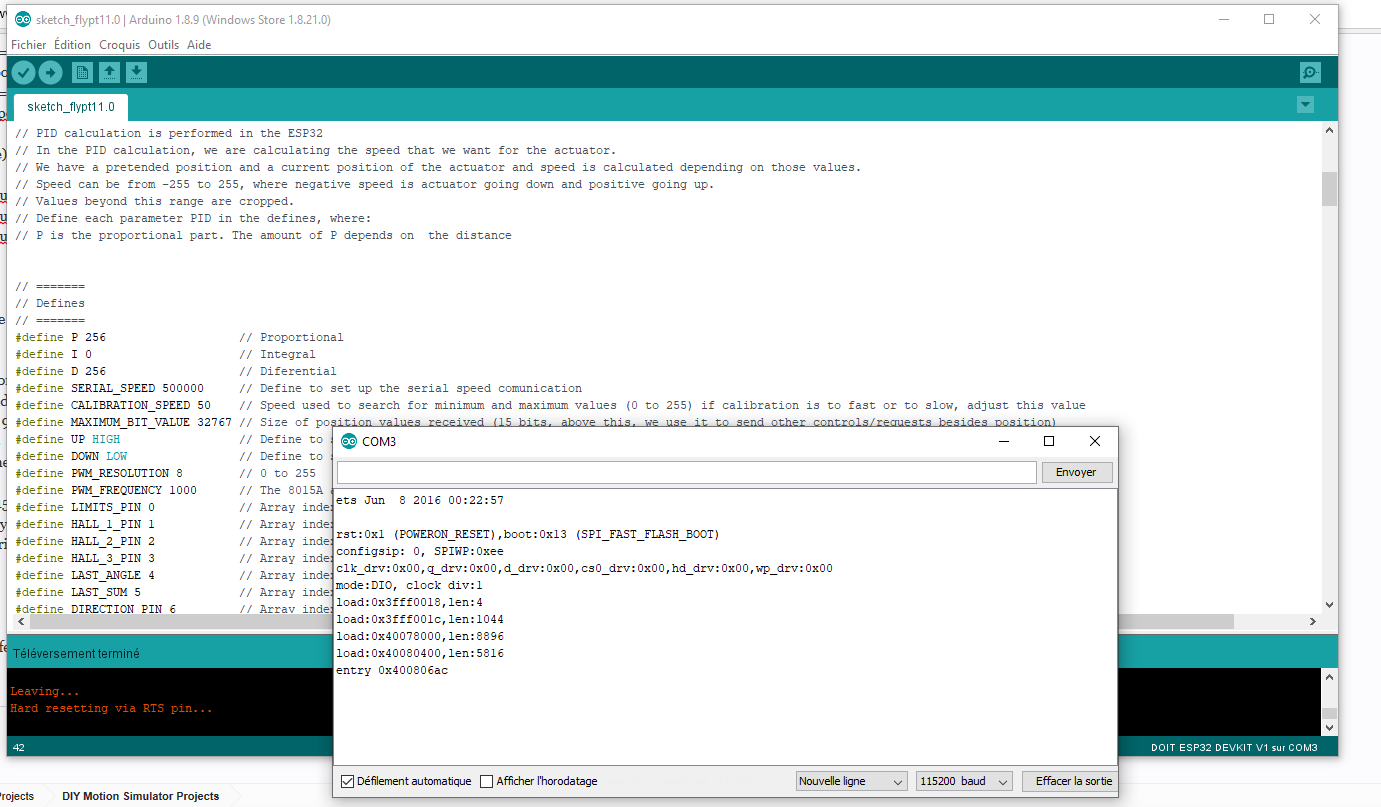Open the Fichier menu

(x=28, y=45)
